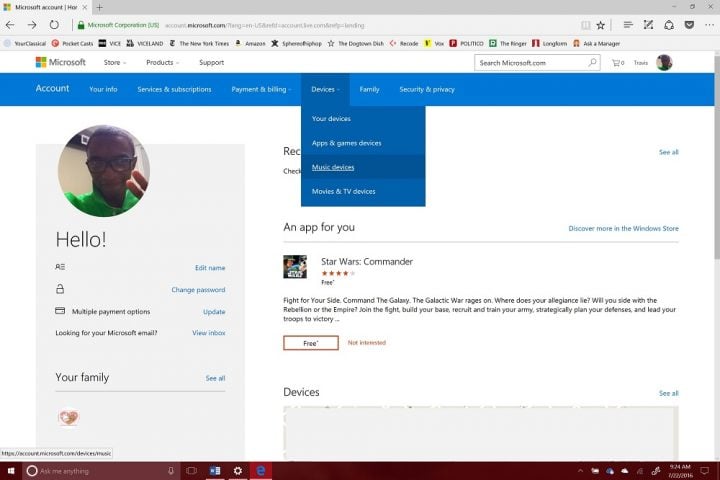Open Security & privacy tab
Viewport: 720px width, 480px height.
coord(427,89)
